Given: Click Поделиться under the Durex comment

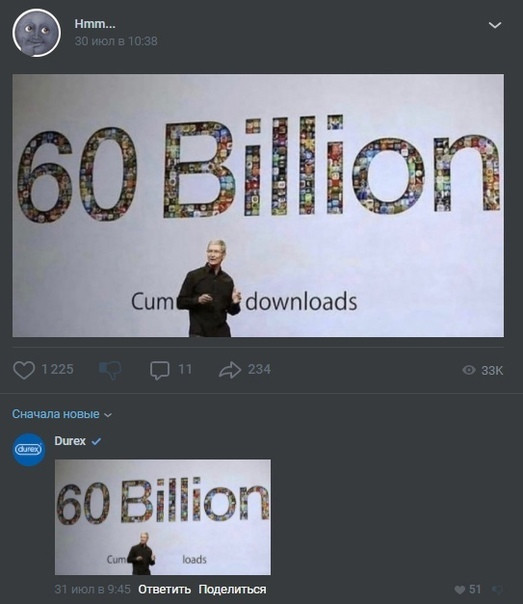Looking at the screenshot, I should click(x=232, y=589).
